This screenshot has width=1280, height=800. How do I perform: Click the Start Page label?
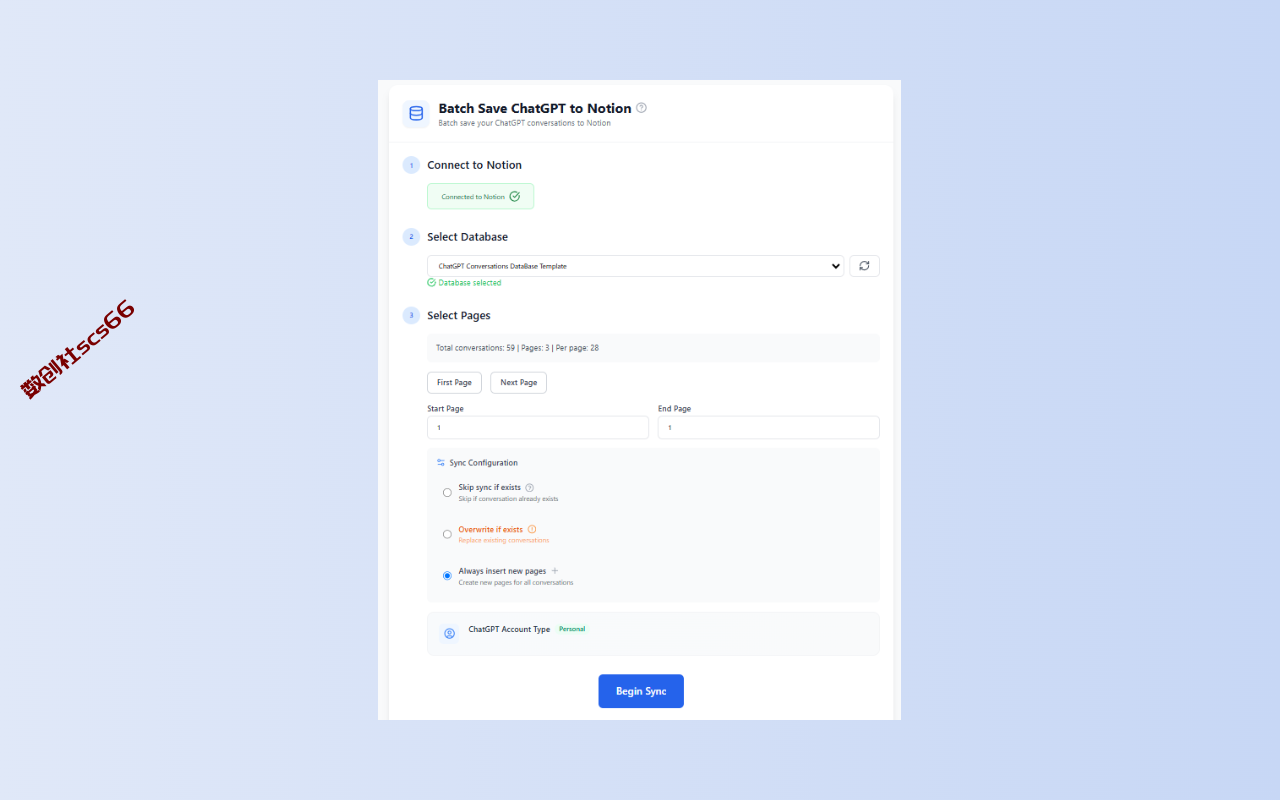pos(445,408)
